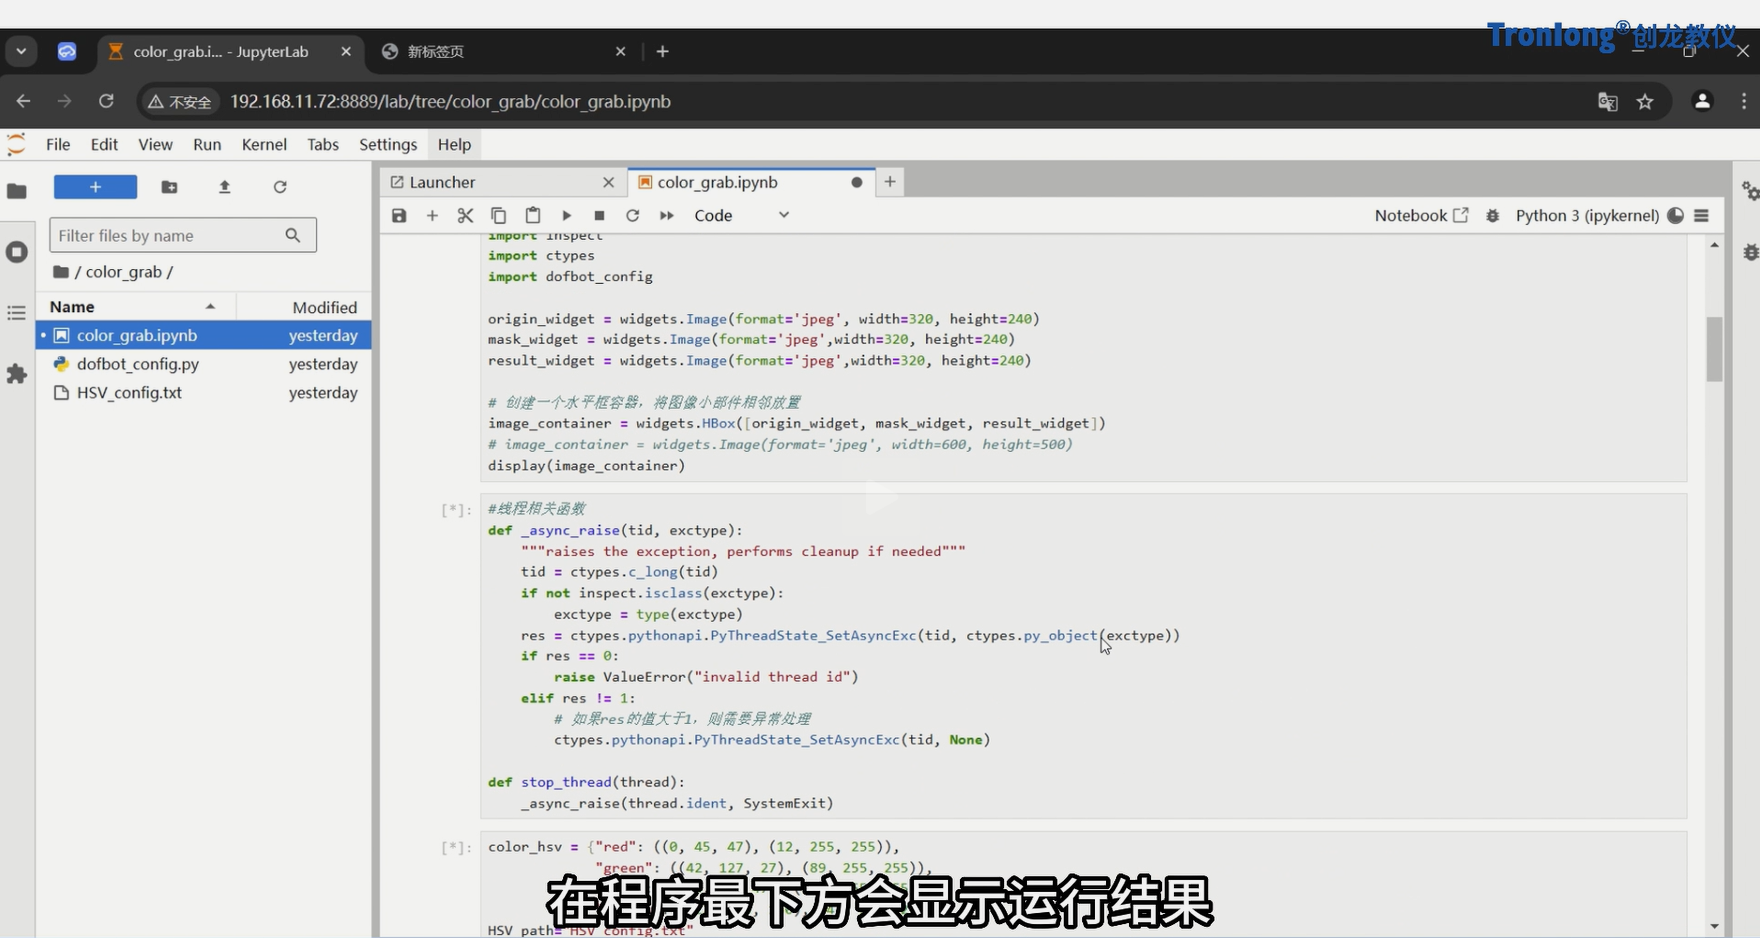The height and width of the screenshot is (938, 1760).
Task: Focus the Filter files by name field
Action: click(183, 235)
